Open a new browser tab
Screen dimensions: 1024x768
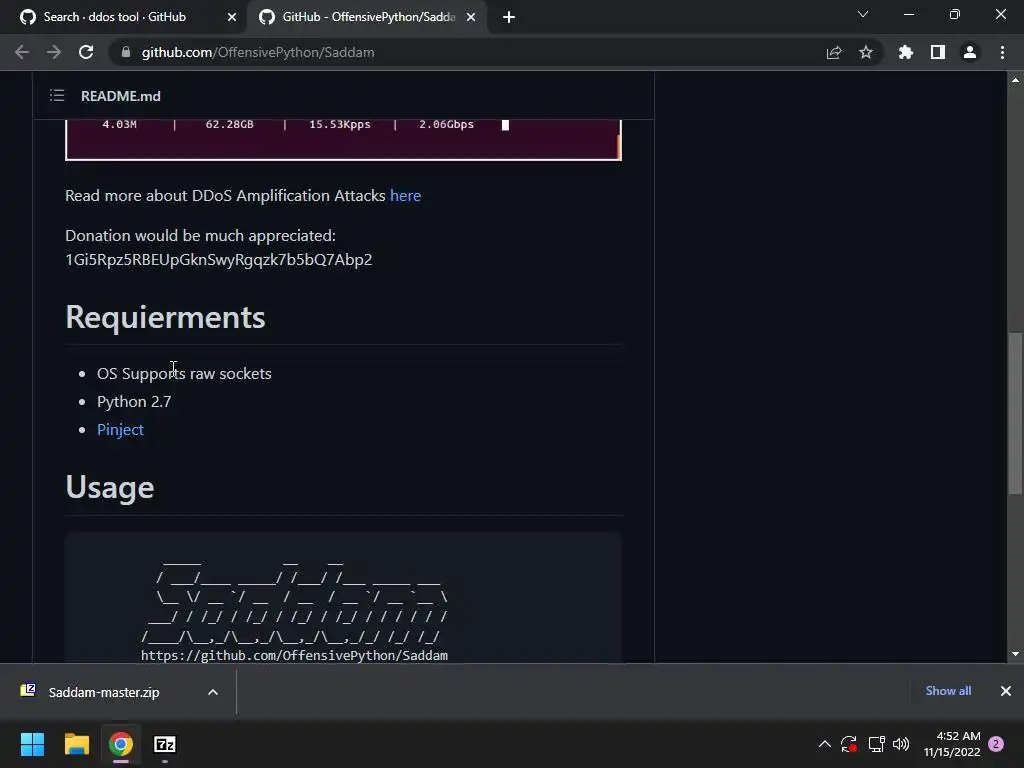tap(509, 18)
